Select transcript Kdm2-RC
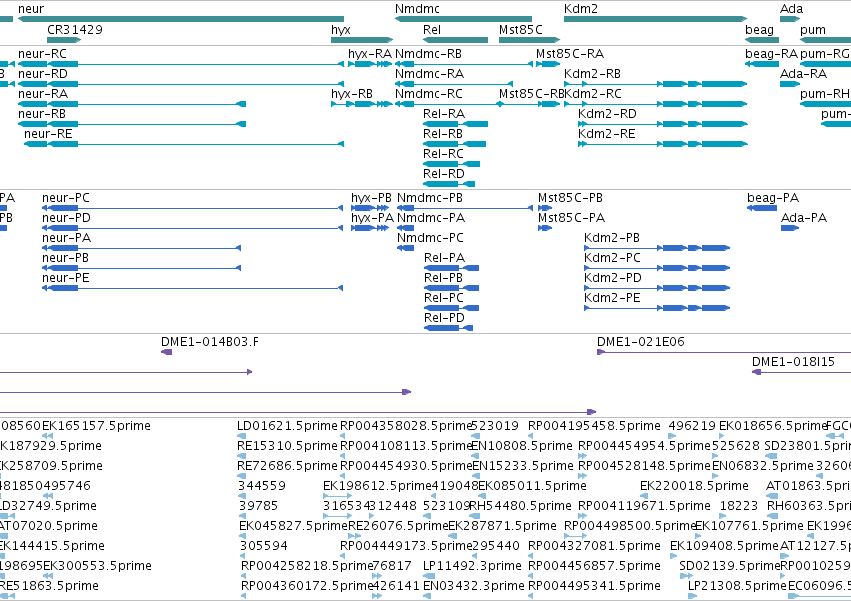851x601 pixels. coord(656,104)
